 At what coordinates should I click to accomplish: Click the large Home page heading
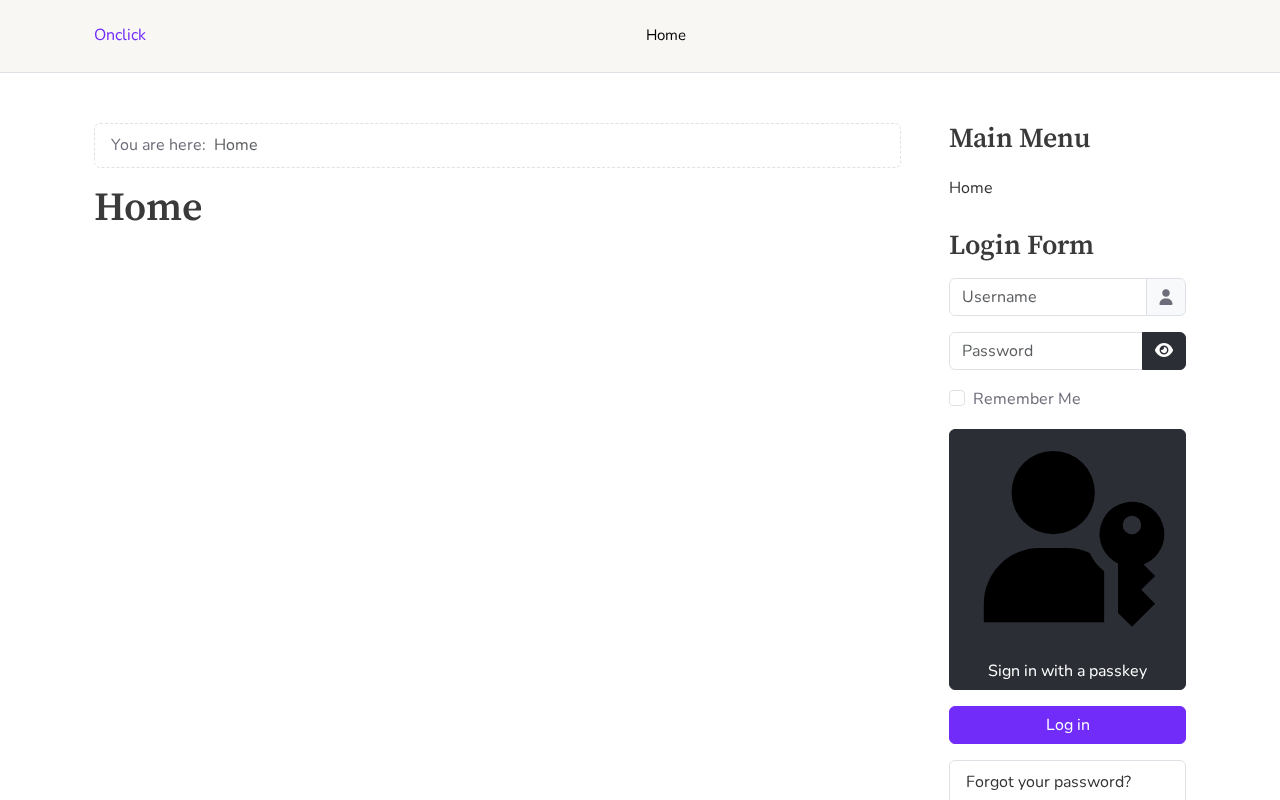tap(148, 207)
